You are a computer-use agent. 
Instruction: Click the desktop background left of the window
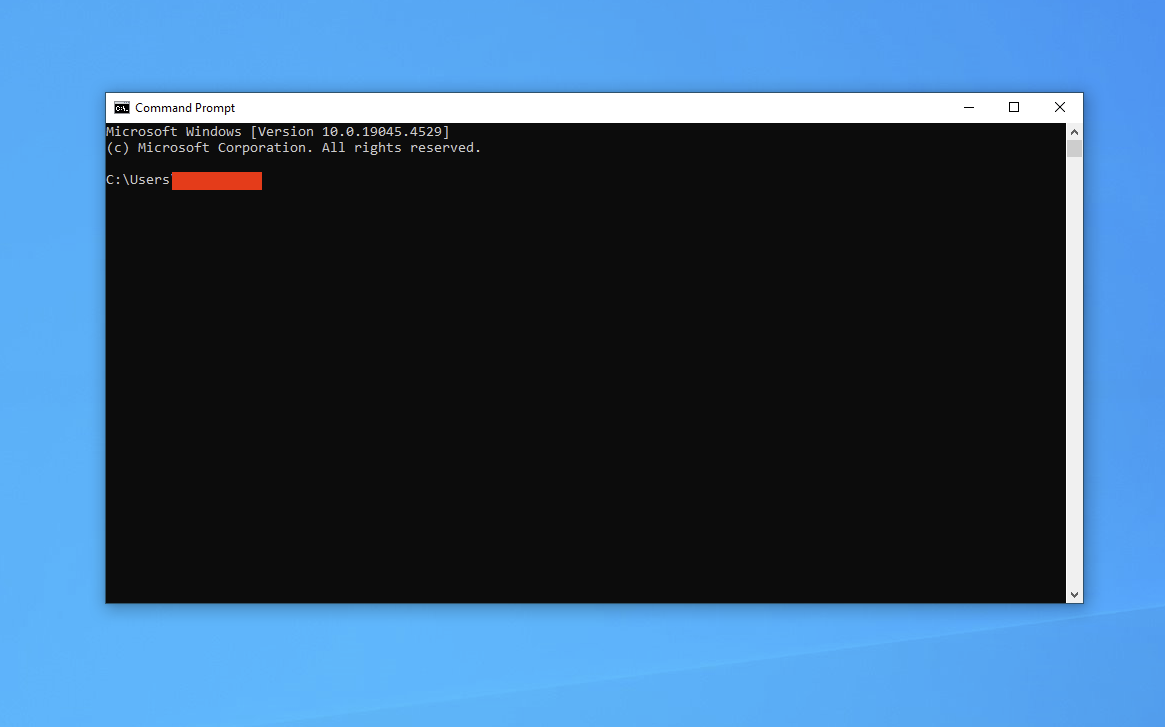point(52,350)
